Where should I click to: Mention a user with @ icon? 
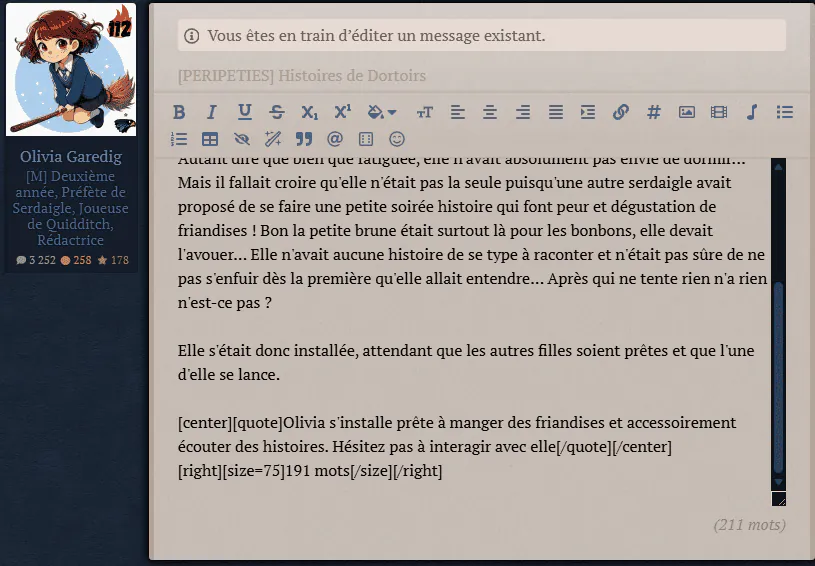coord(335,139)
